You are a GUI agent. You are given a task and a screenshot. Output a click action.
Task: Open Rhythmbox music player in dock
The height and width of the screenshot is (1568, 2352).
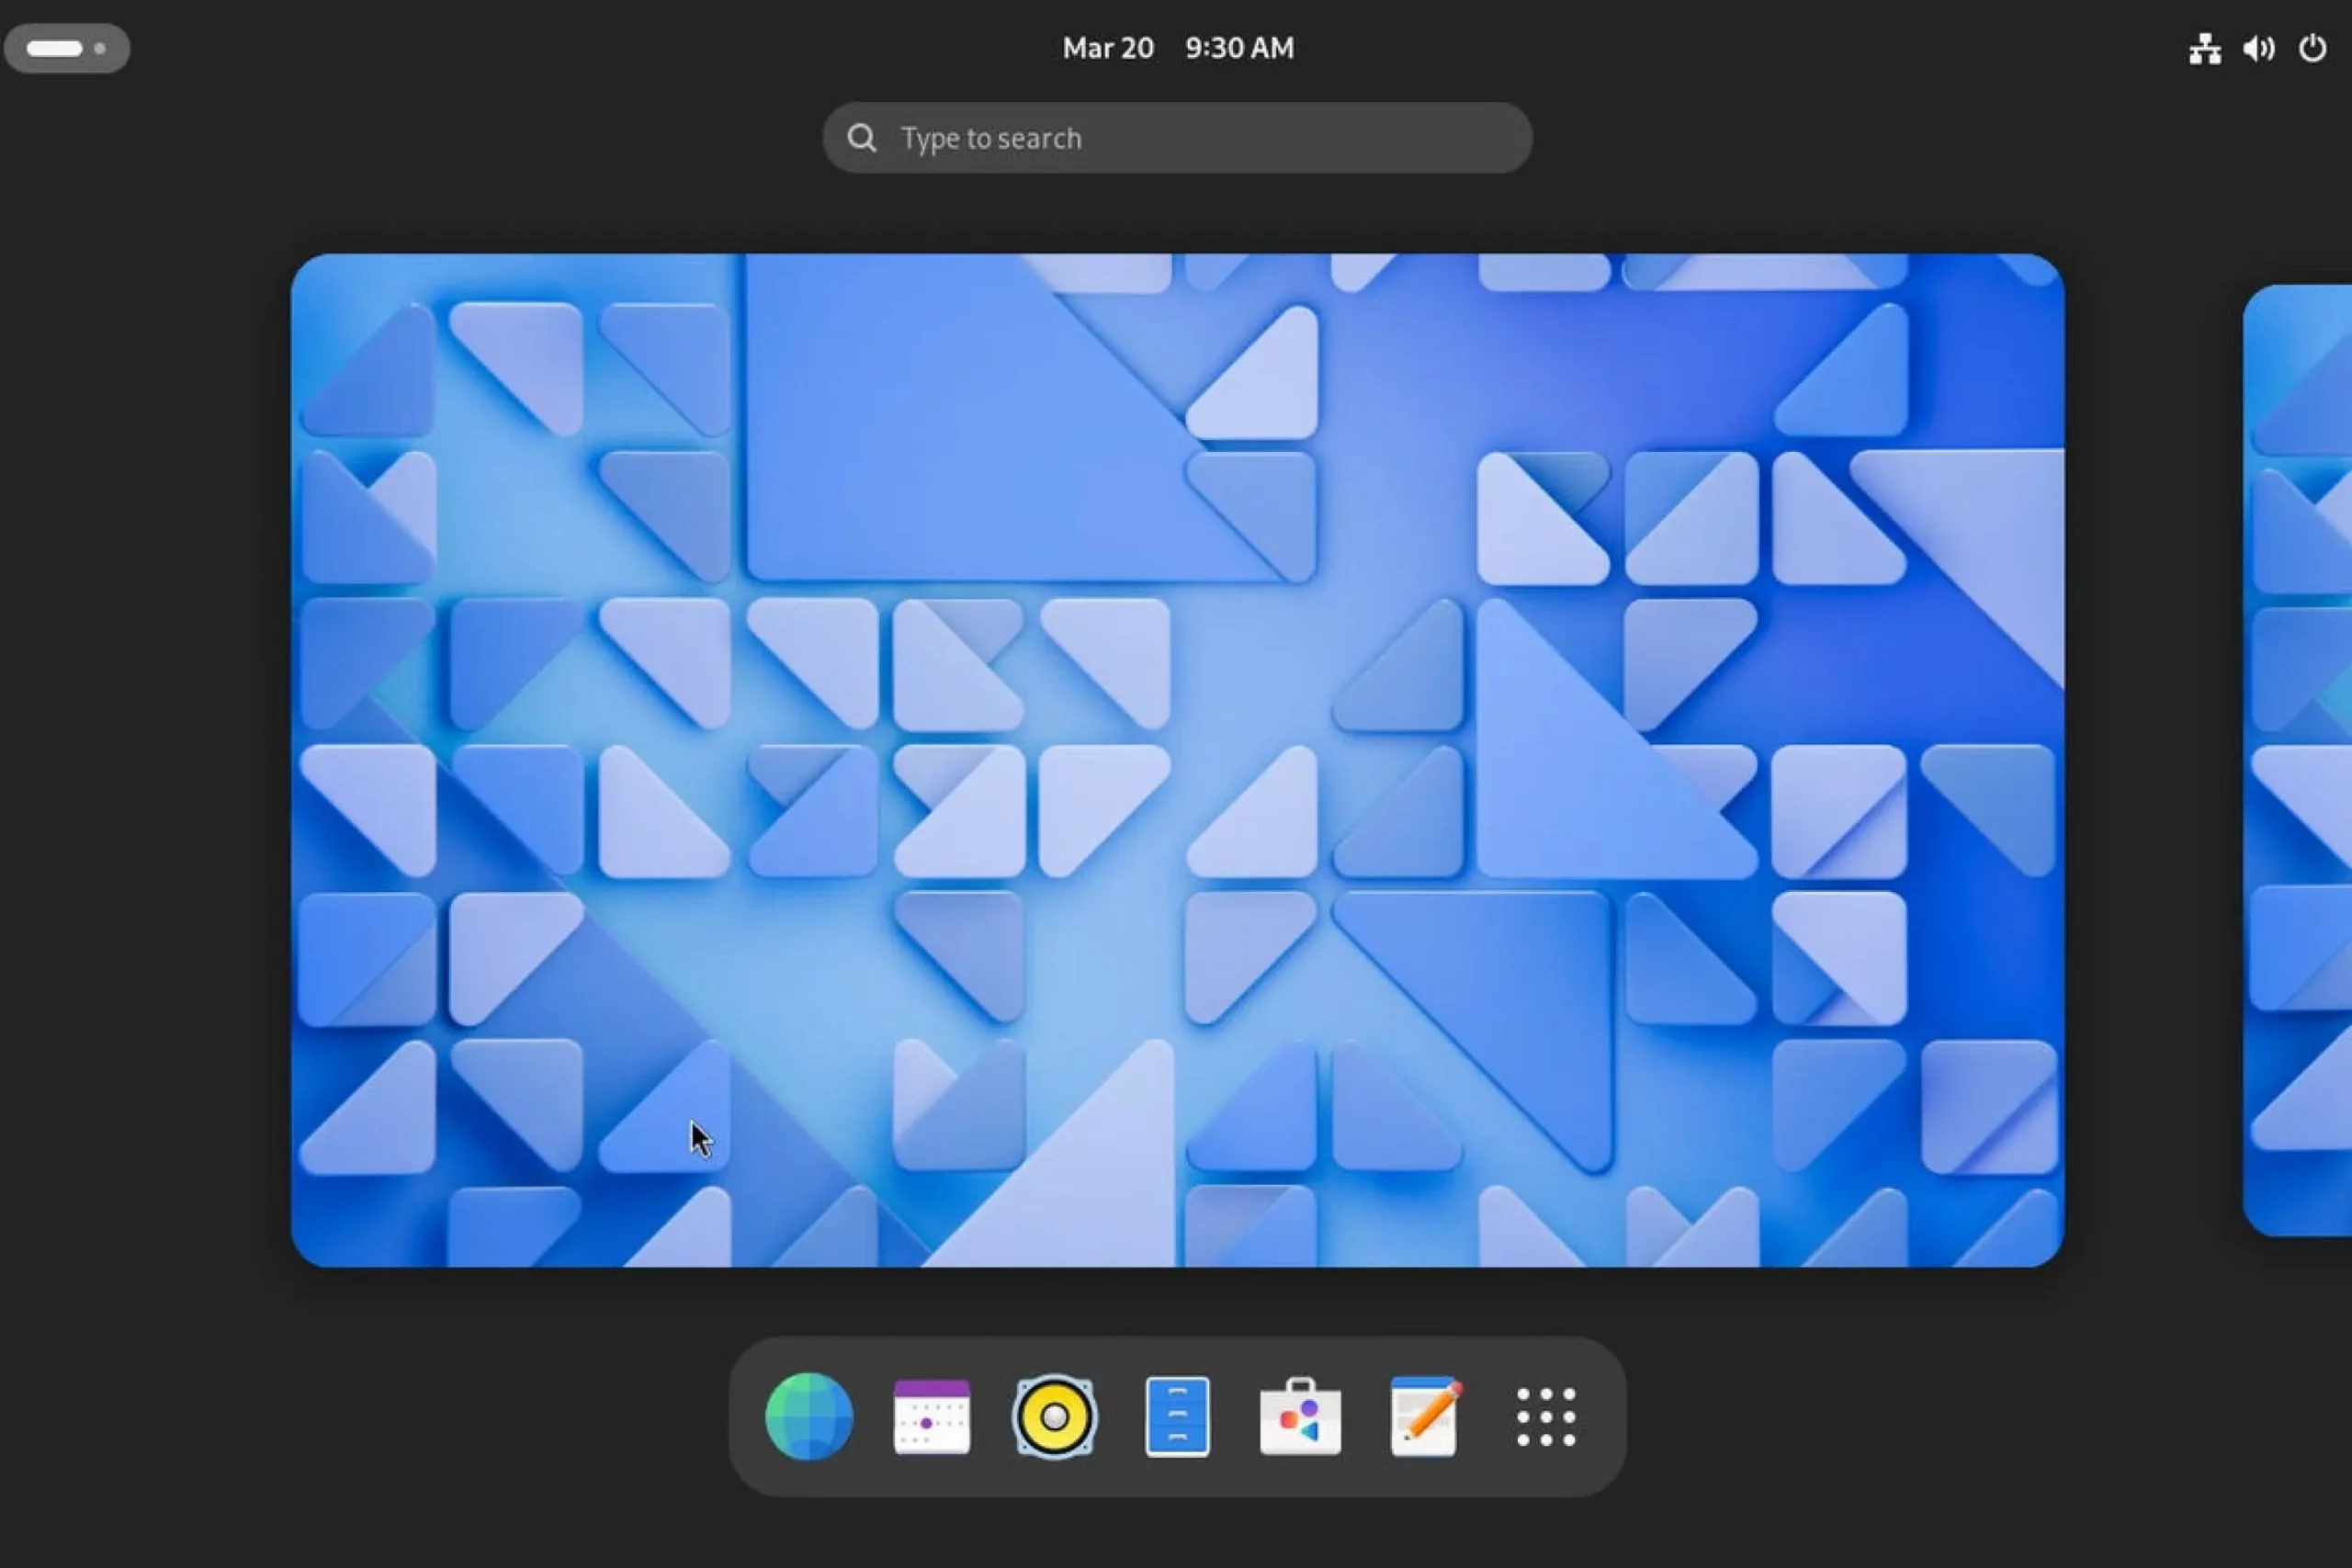1054,1416
